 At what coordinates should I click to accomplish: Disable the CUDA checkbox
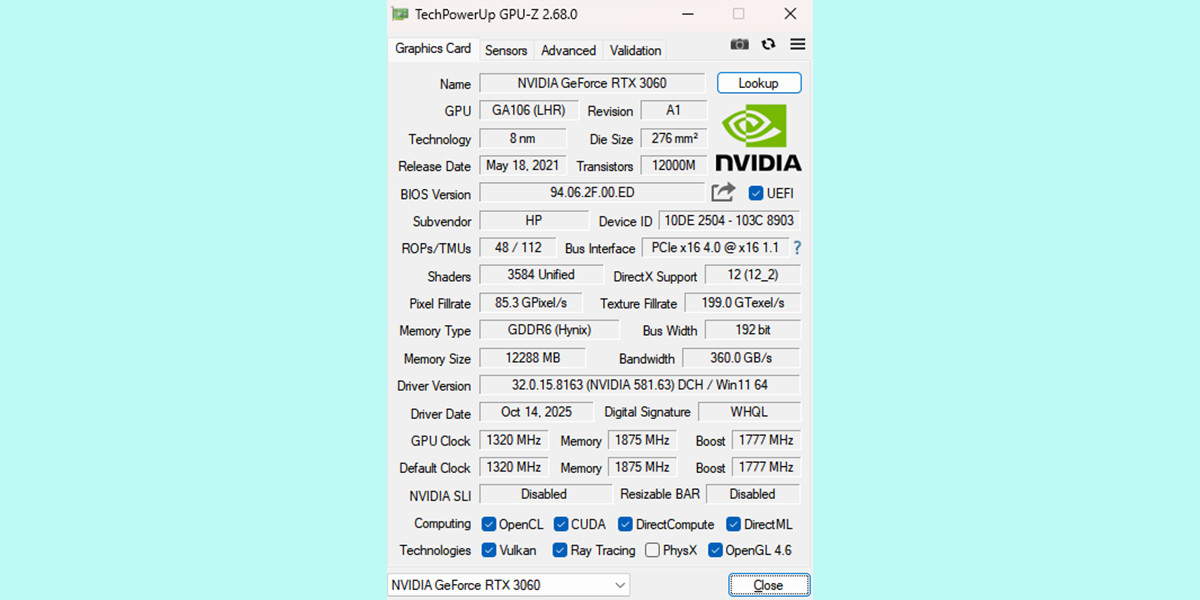pos(560,523)
